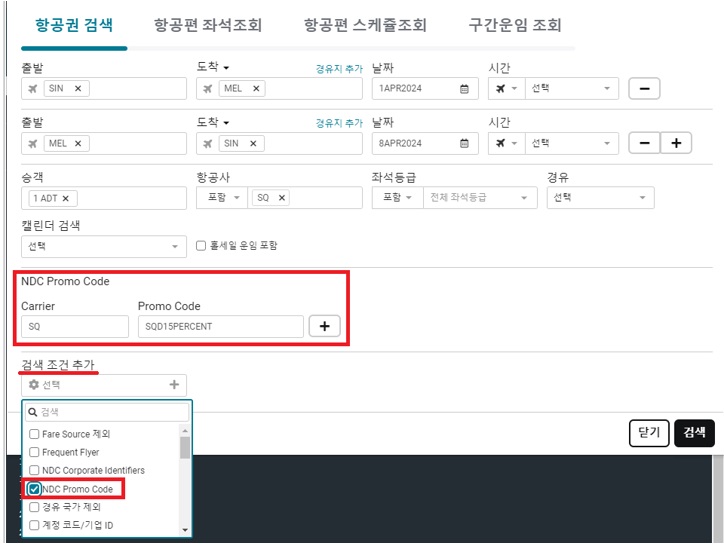This screenshot has height=545, width=724.
Task: Open 캘린더 검색 선택 dropdown
Action: pos(104,246)
